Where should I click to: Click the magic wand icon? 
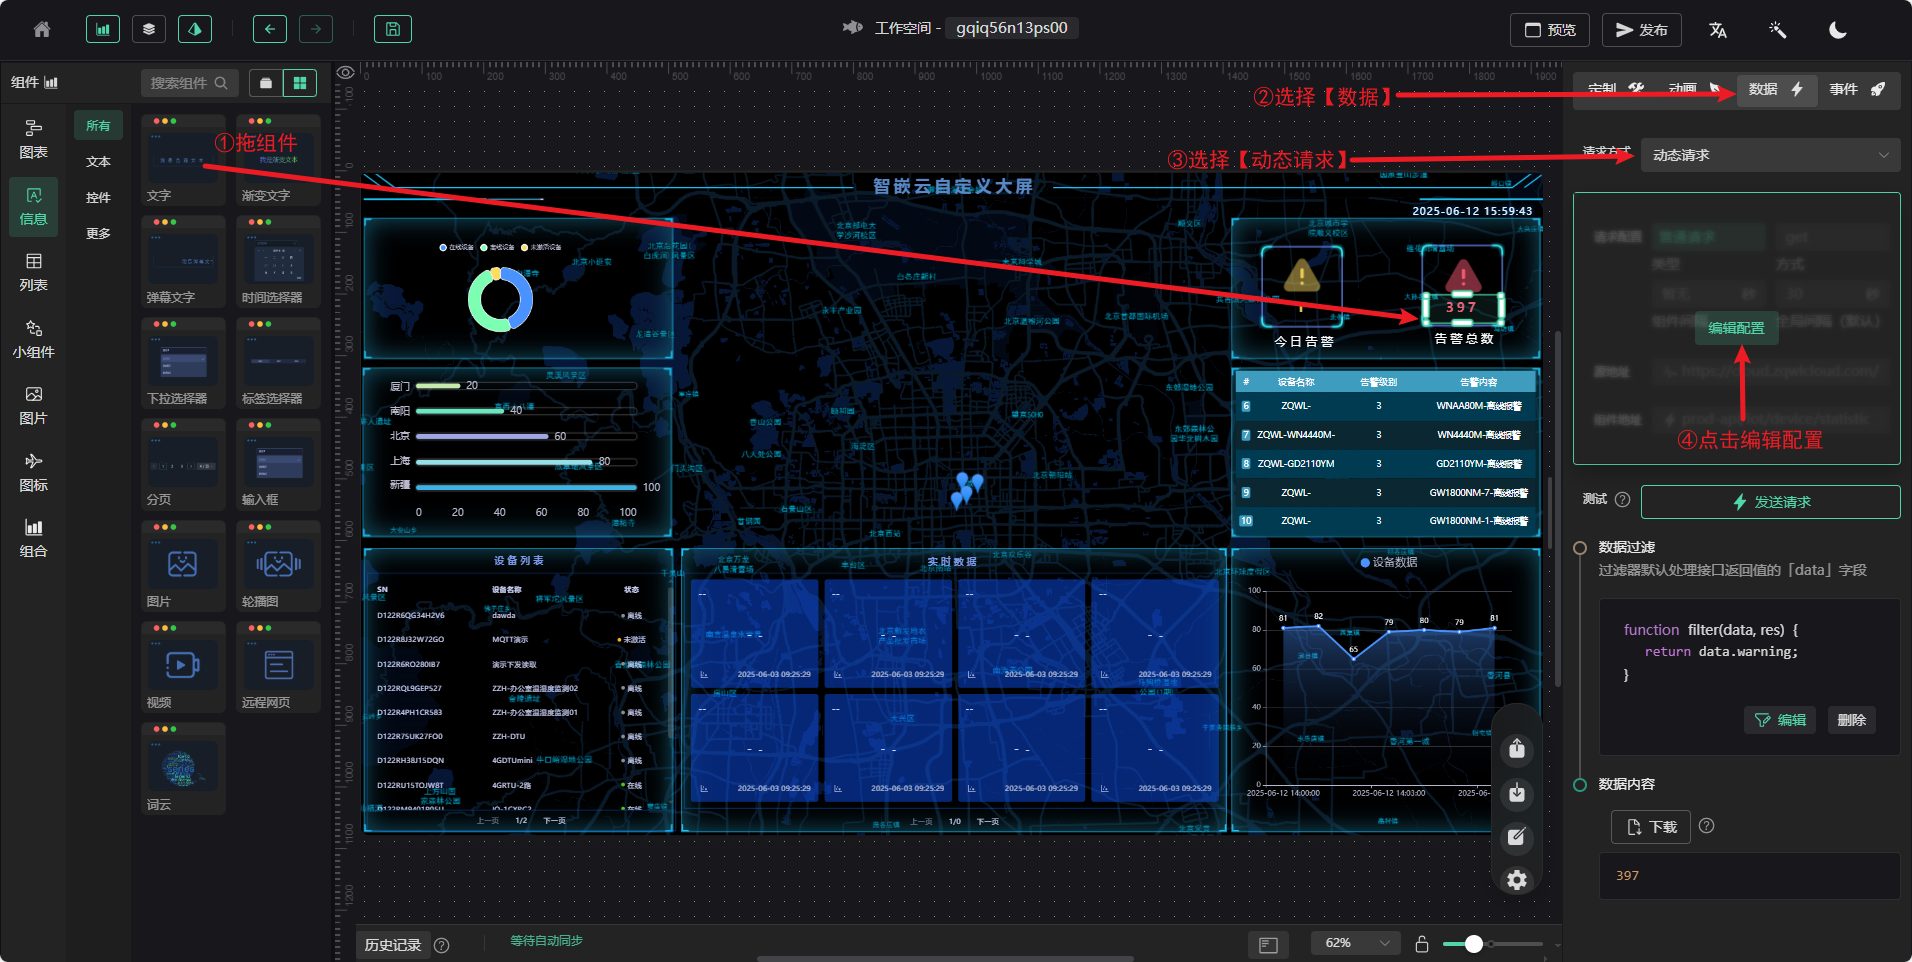click(1777, 30)
